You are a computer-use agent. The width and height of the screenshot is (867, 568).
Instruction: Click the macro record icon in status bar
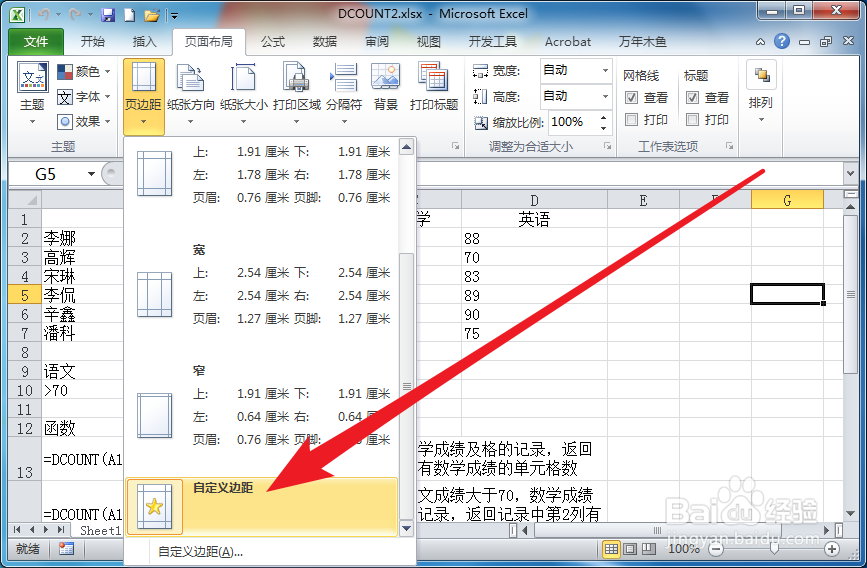coord(66,549)
